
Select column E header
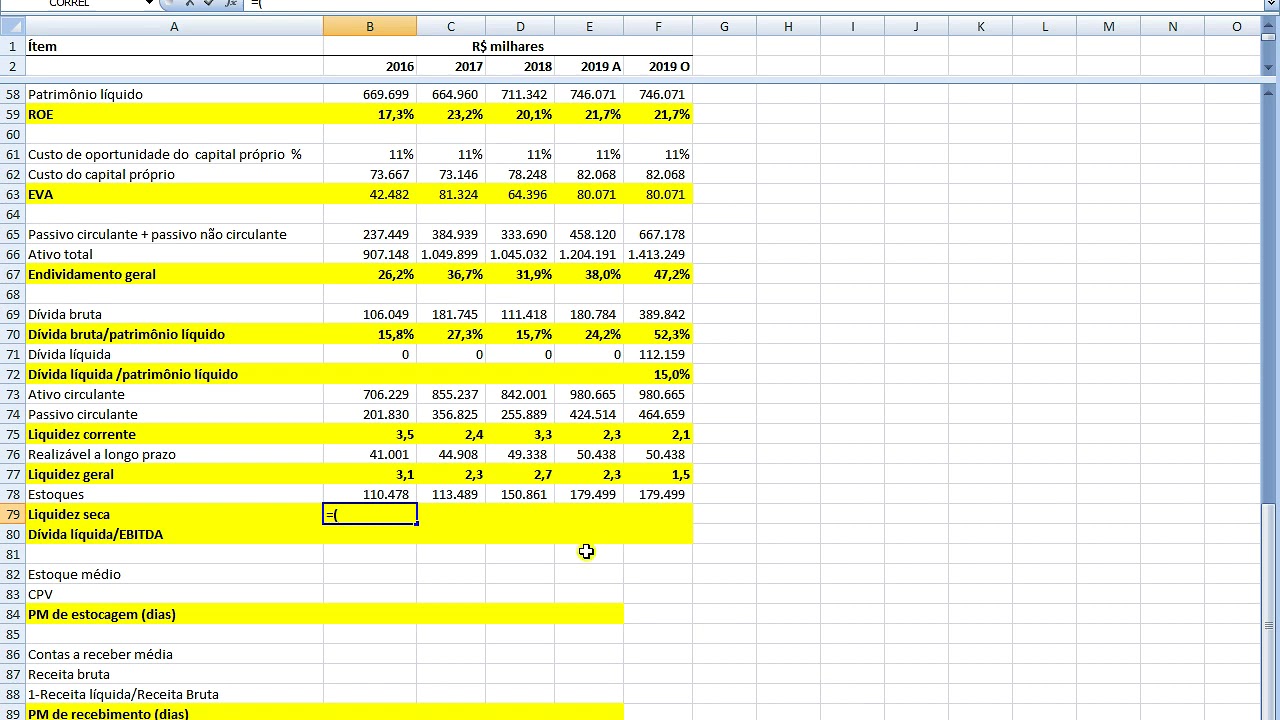pyautogui.click(x=589, y=26)
